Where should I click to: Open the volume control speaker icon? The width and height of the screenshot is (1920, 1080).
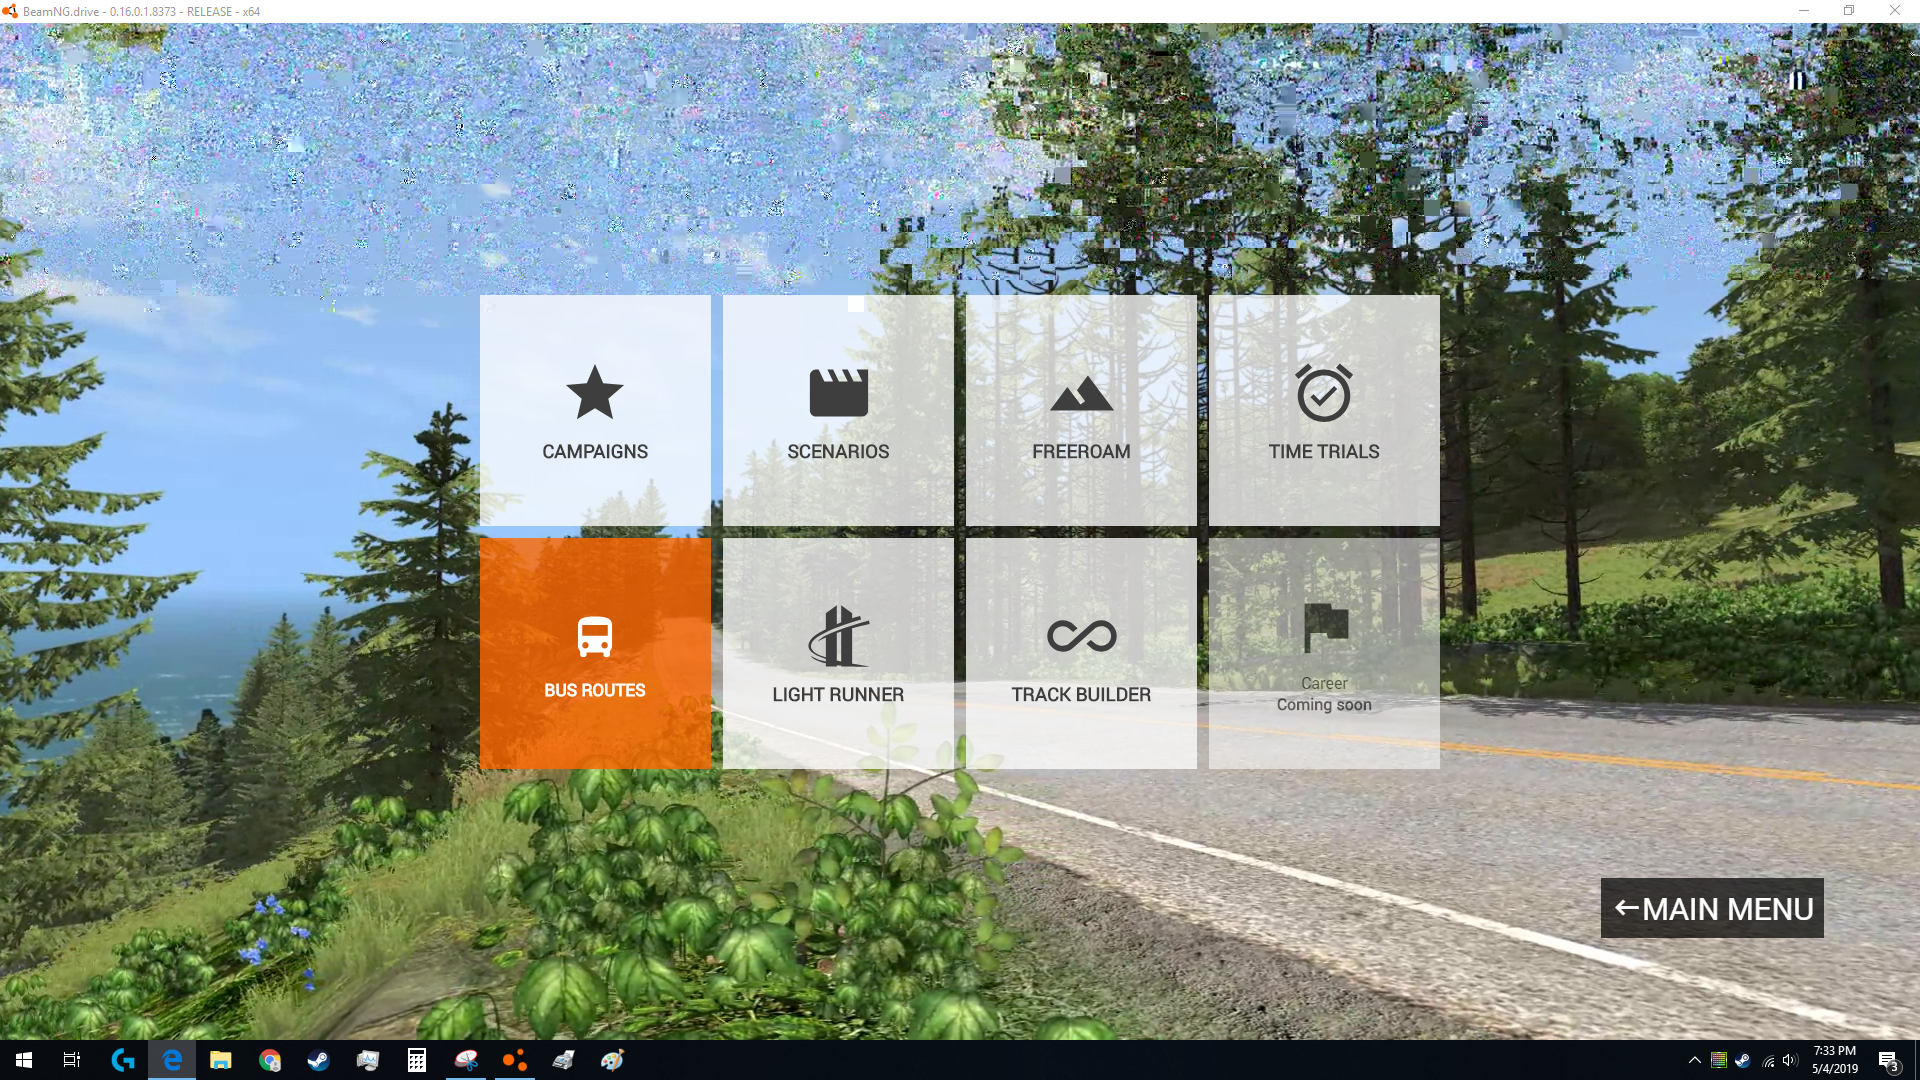(x=1790, y=1060)
